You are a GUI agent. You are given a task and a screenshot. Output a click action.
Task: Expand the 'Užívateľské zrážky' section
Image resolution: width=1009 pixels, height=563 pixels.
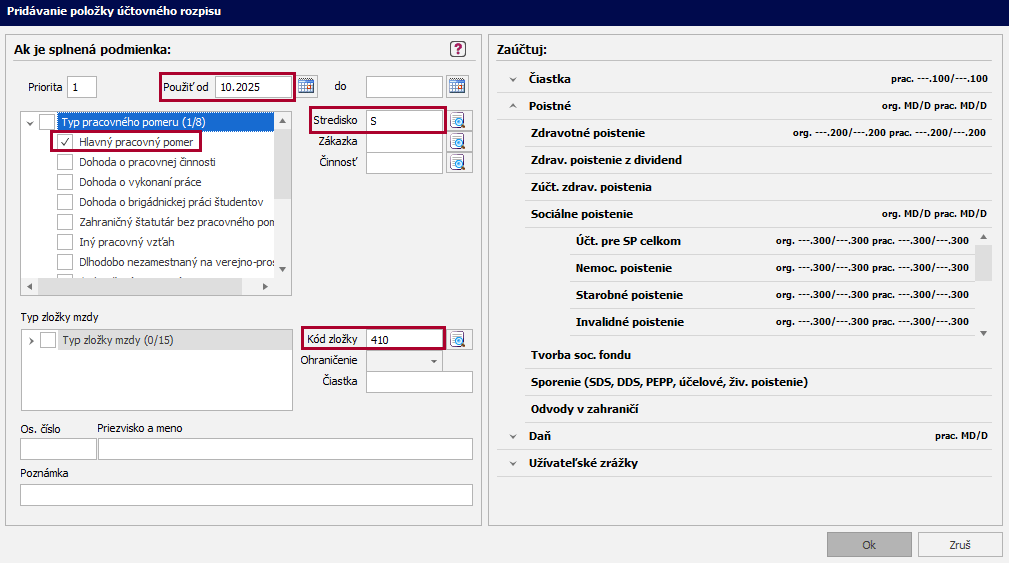(513, 463)
